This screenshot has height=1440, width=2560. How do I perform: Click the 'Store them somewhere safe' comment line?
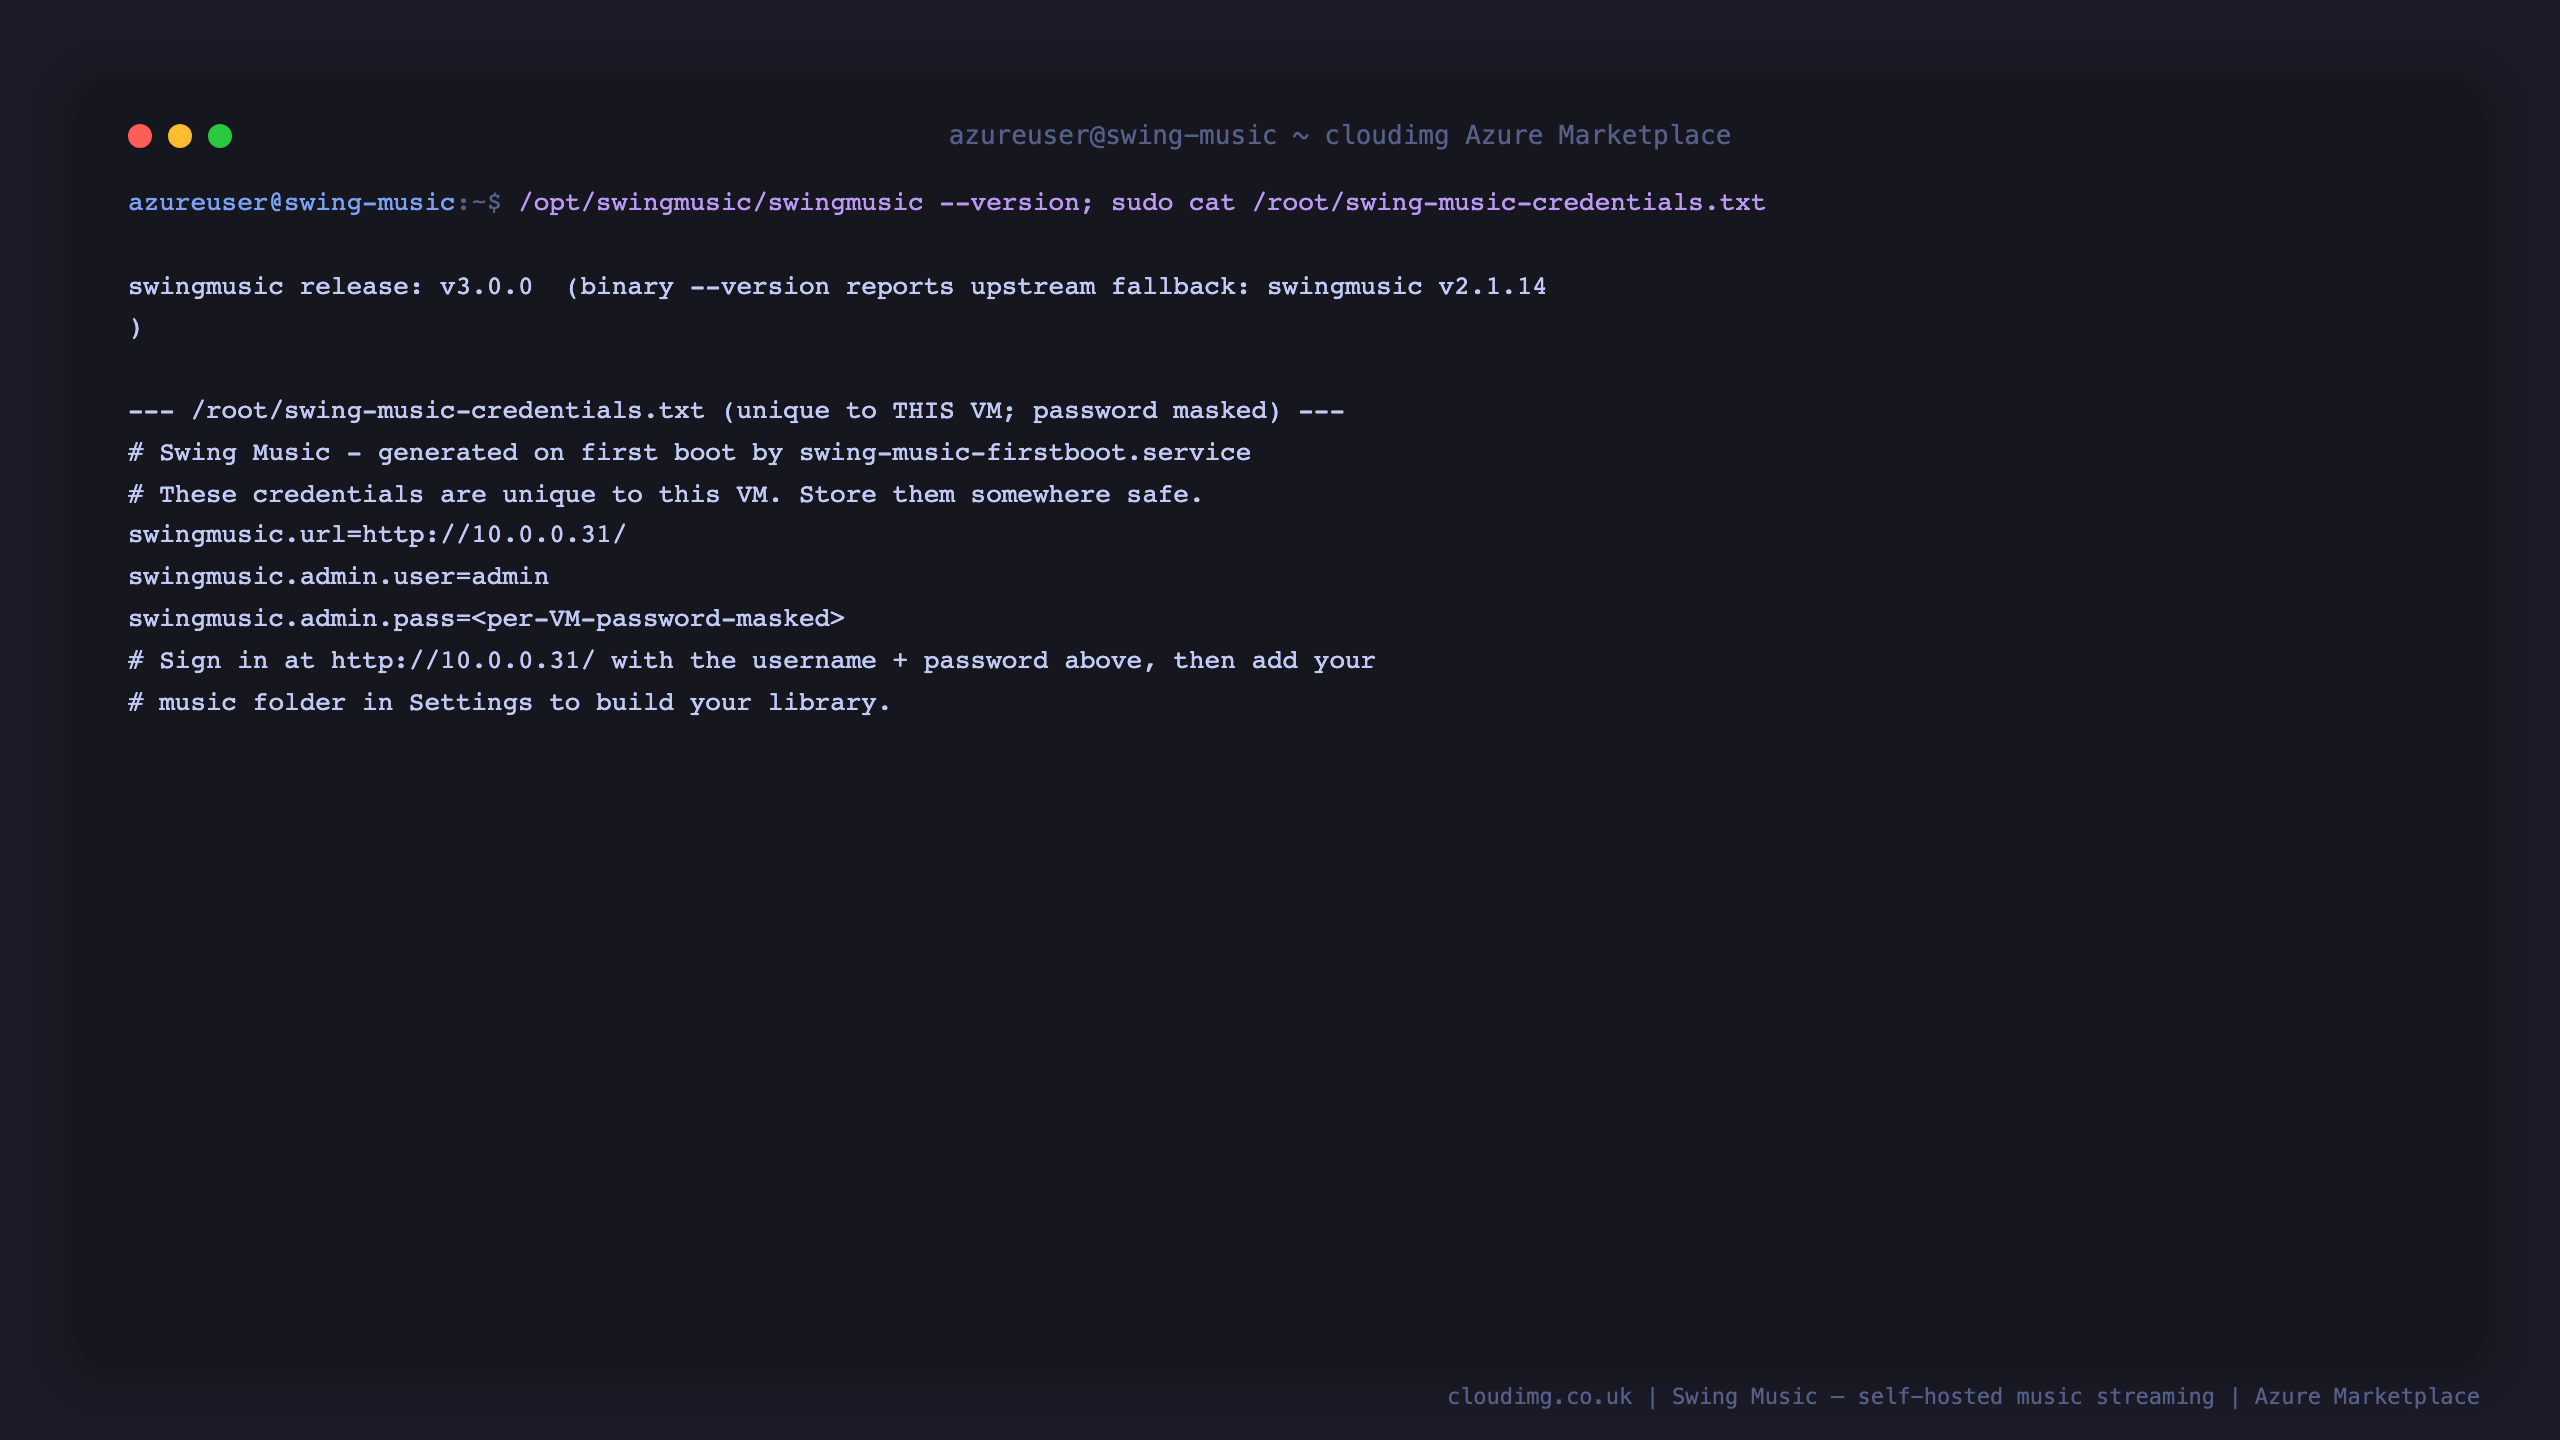tap(664, 495)
